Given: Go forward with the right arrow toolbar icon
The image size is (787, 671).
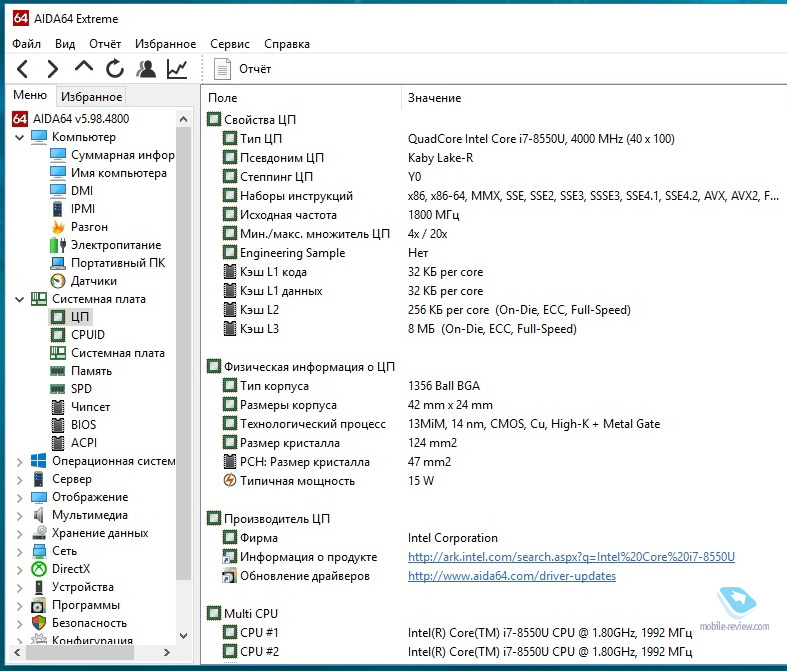Looking at the screenshot, I should point(53,69).
